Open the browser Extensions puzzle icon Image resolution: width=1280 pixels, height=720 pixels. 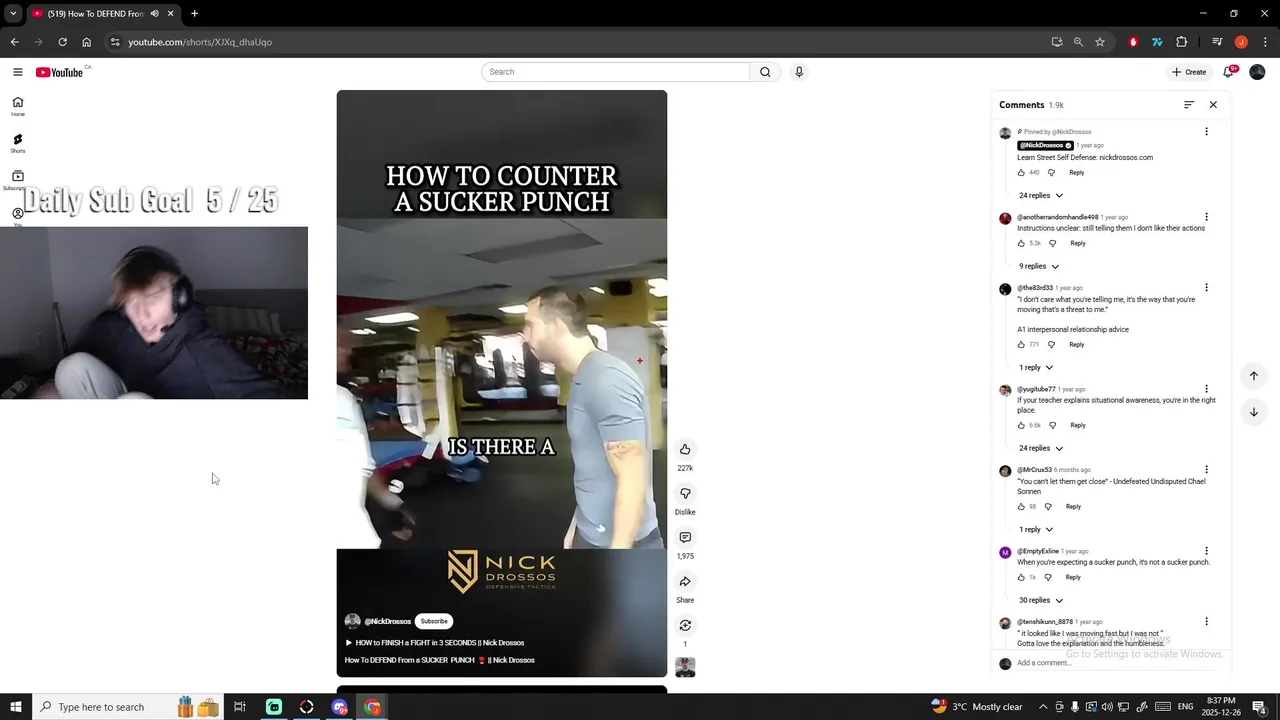1181,42
